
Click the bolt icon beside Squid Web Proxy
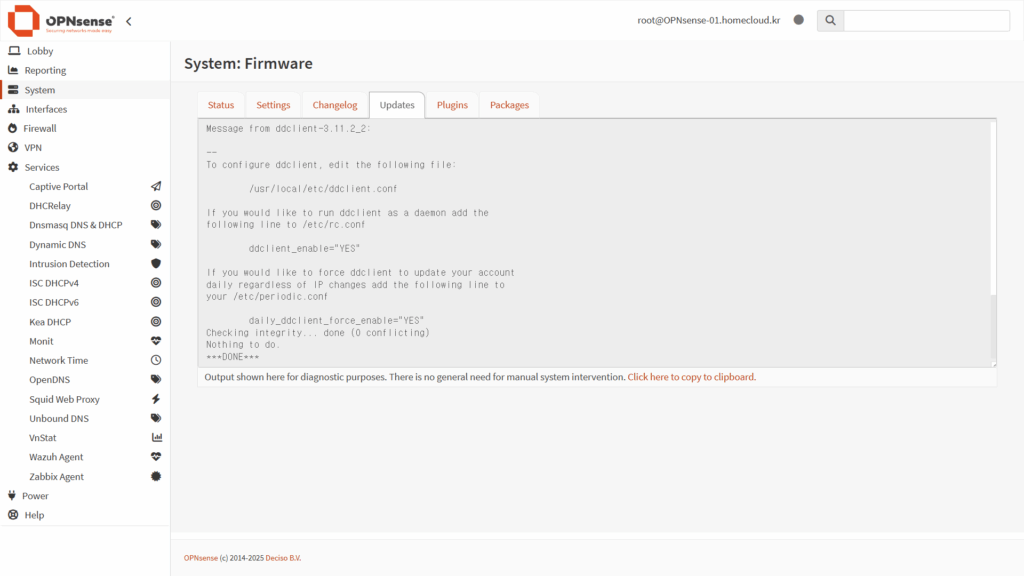tap(156, 399)
